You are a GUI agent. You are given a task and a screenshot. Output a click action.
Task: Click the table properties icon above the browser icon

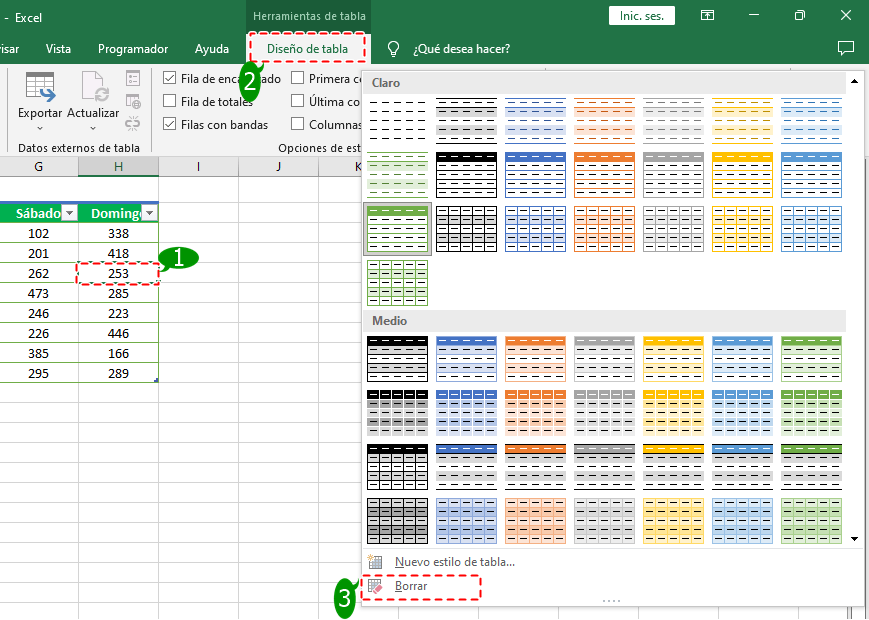[133, 78]
